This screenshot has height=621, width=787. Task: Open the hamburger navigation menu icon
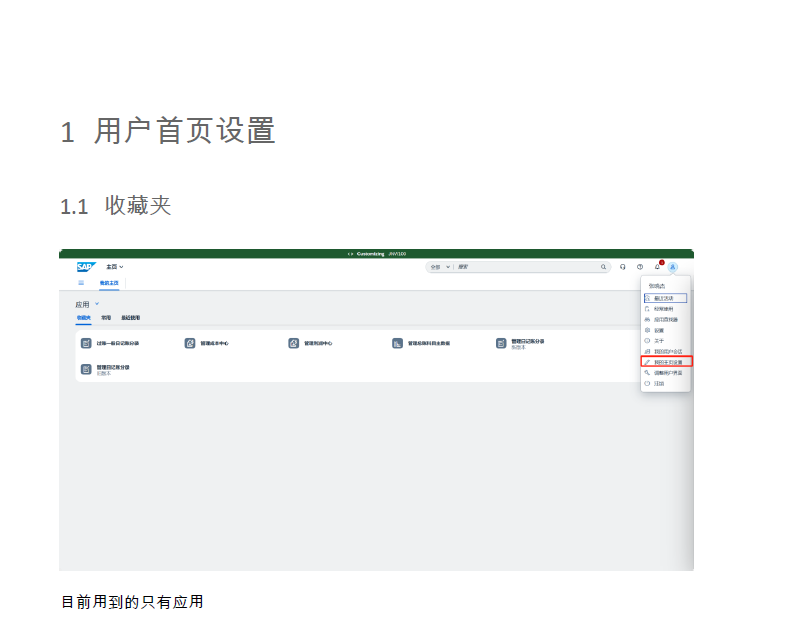pos(81,283)
